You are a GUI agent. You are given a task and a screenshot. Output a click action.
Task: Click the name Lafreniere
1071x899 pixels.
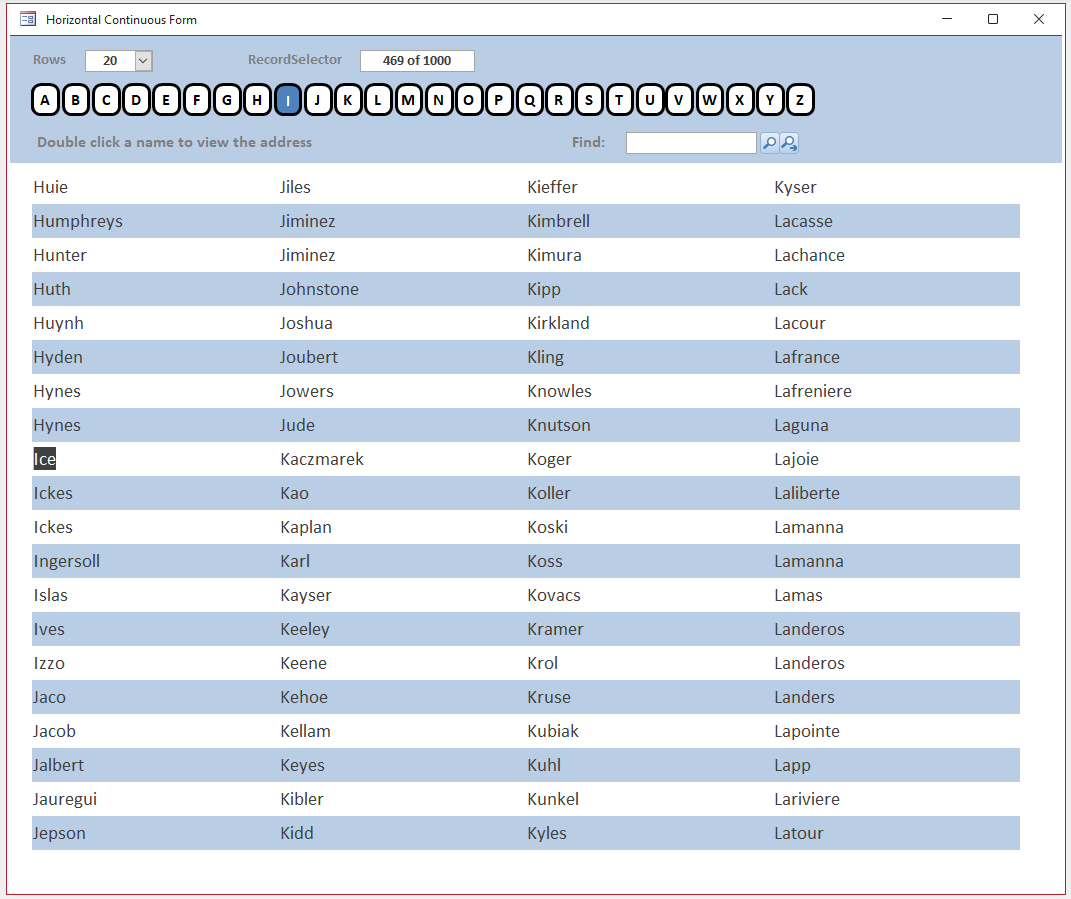click(813, 391)
